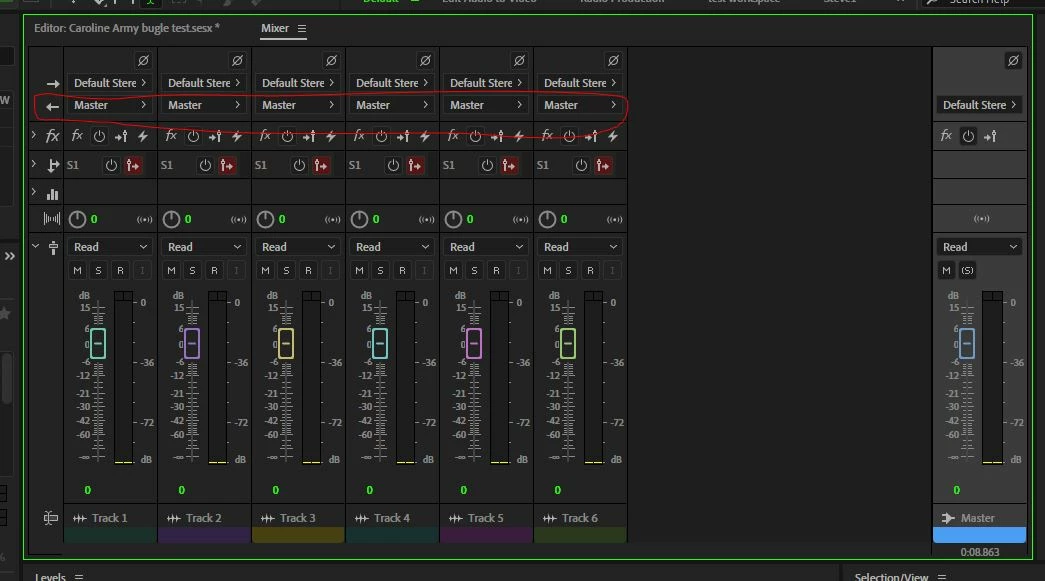Click the sends row icon
Viewport: 1045px width, 581px height.
pos(53,166)
